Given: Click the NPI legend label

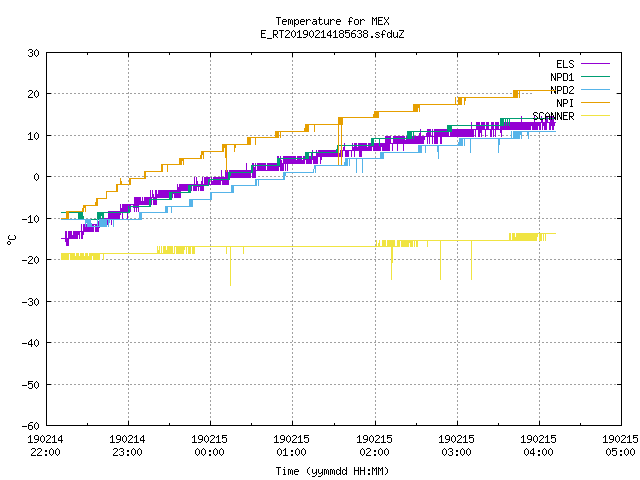Looking at the screenshot, I should coord(565,103).
